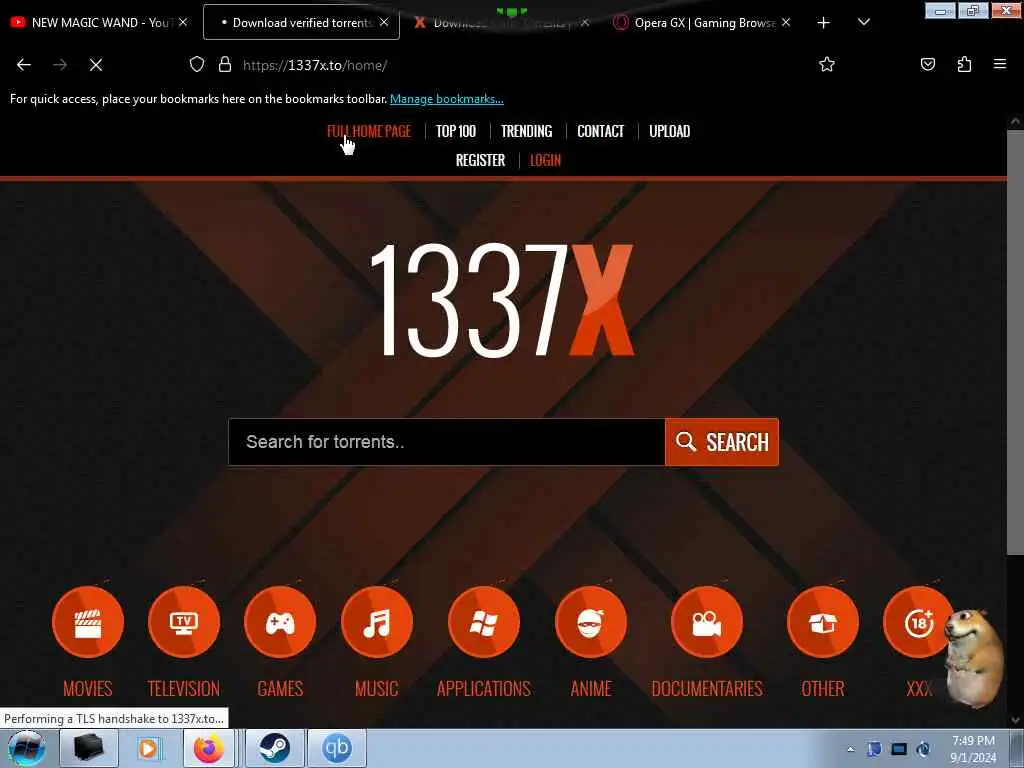Open the Windows Start orb

(26, 748)
